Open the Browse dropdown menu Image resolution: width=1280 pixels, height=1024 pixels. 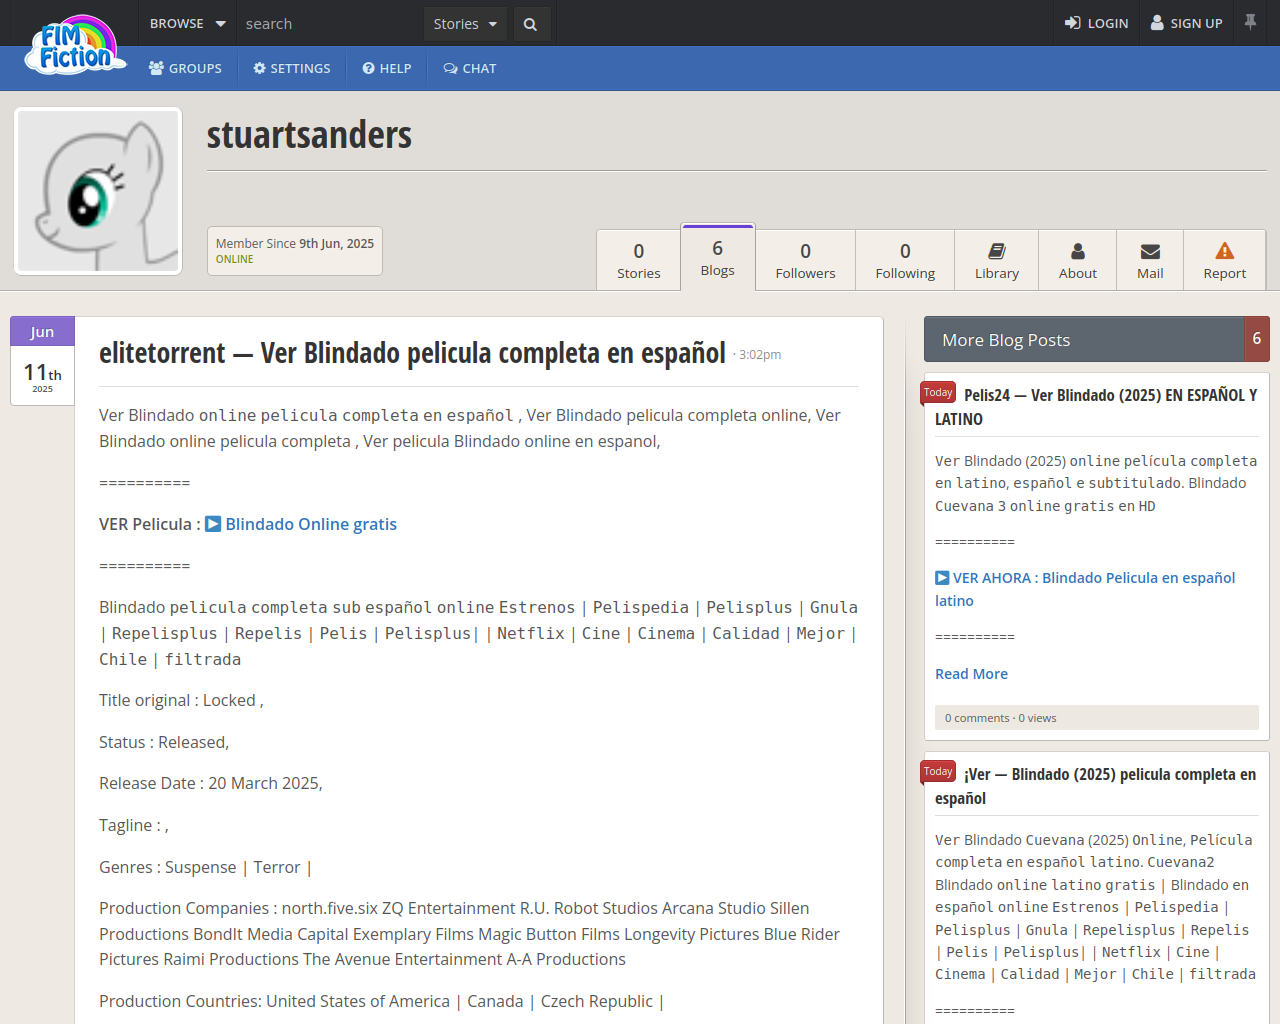[187, 23]
